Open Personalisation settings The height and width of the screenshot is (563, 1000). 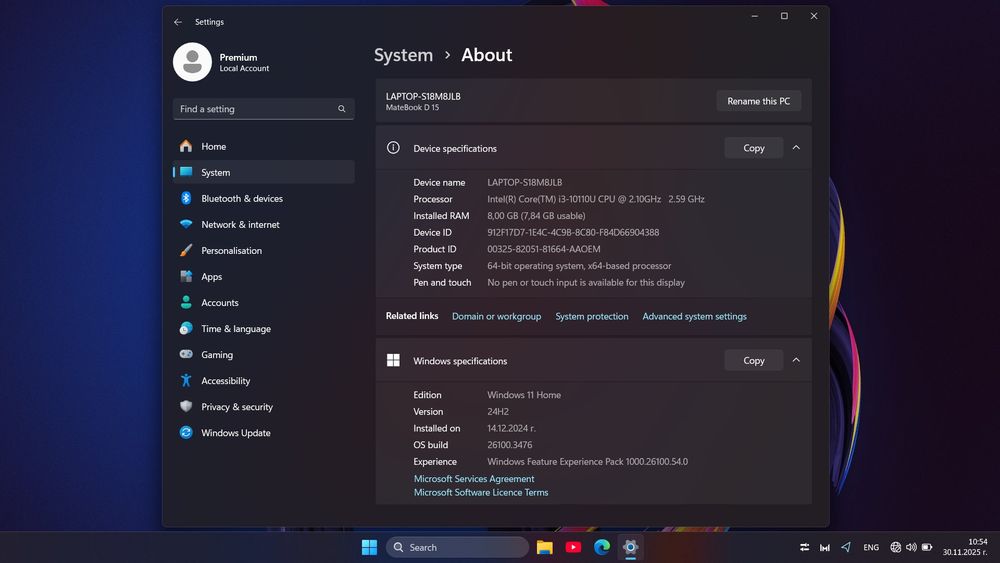pos(263,251)
